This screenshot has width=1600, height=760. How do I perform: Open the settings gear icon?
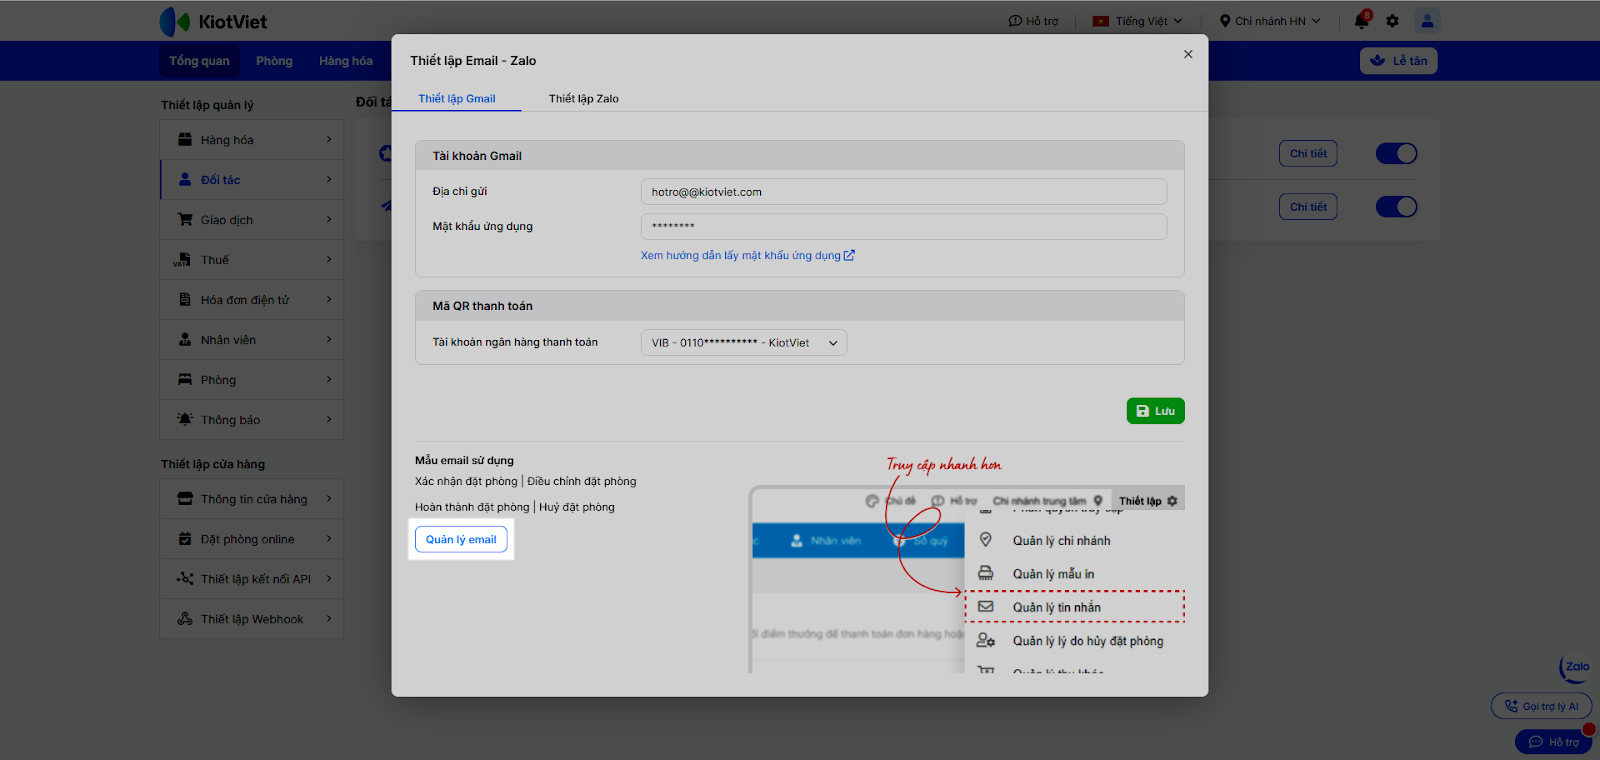[1392, 21]
